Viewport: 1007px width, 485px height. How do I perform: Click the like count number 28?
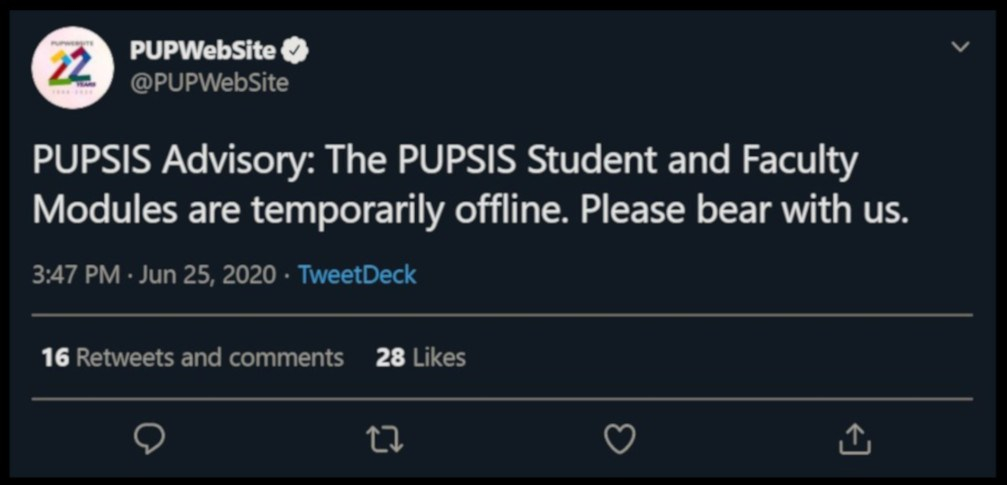[390, 357]
